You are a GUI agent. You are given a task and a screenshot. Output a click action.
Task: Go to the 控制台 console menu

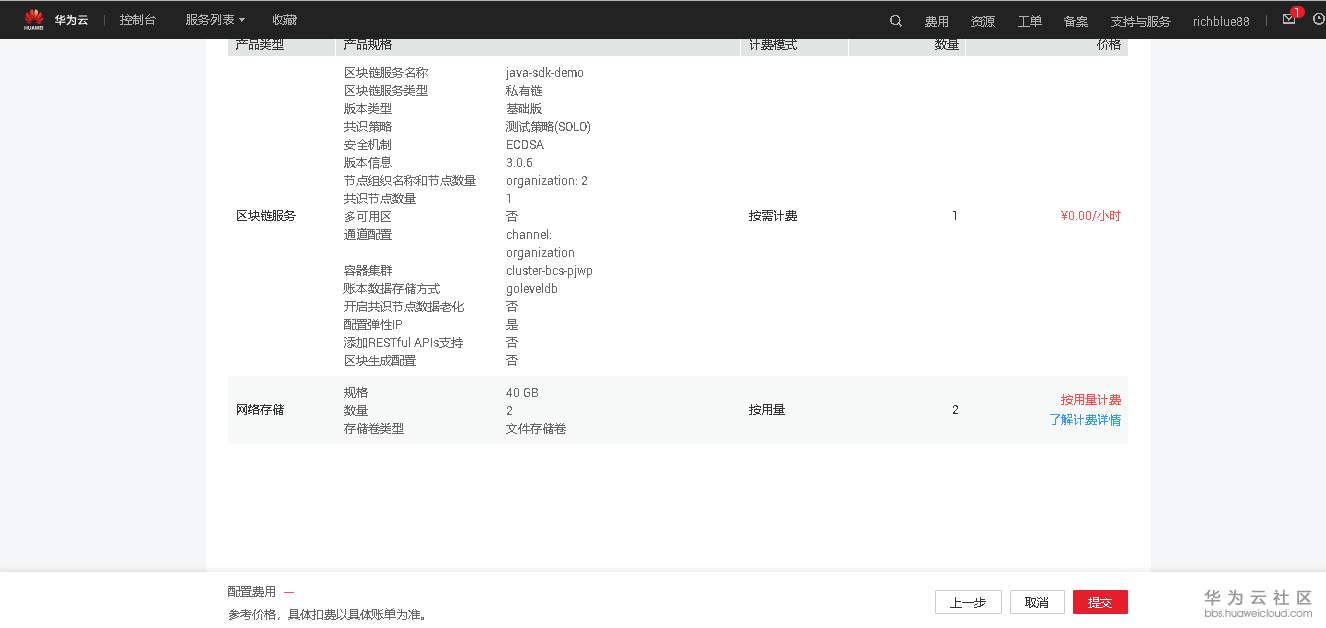137,19
